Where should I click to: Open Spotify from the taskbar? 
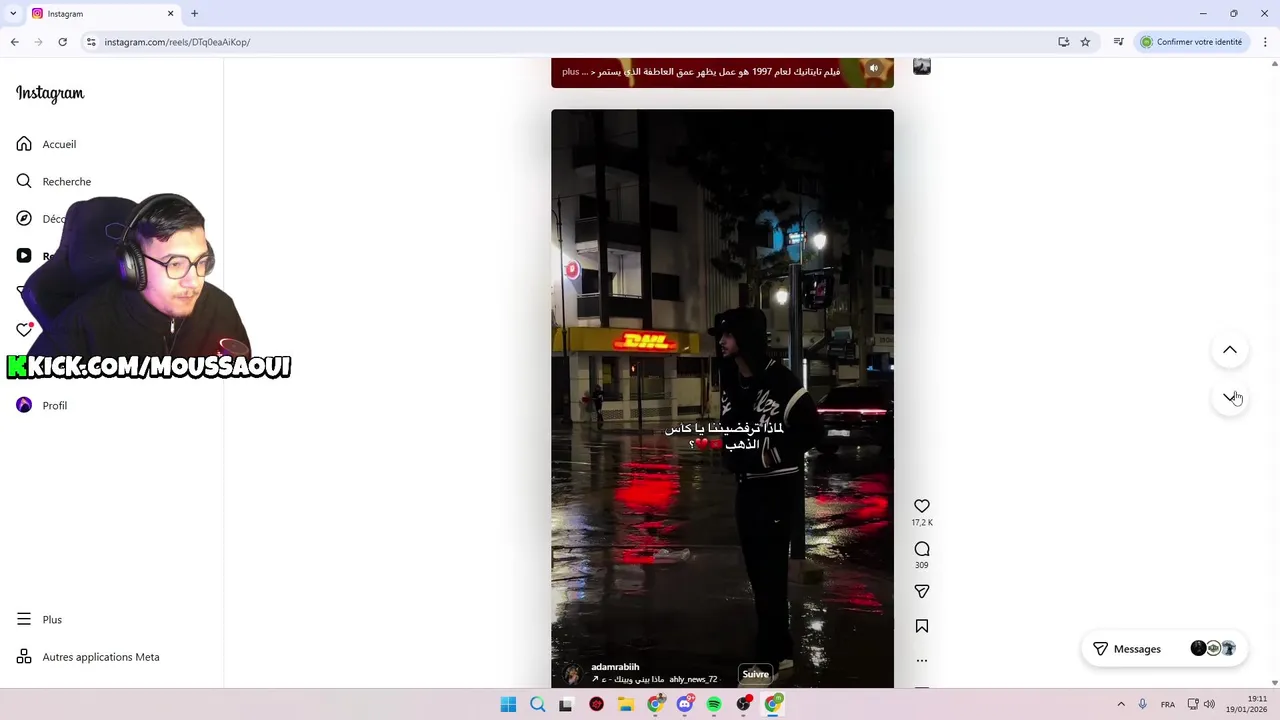(x=714, y=704)
